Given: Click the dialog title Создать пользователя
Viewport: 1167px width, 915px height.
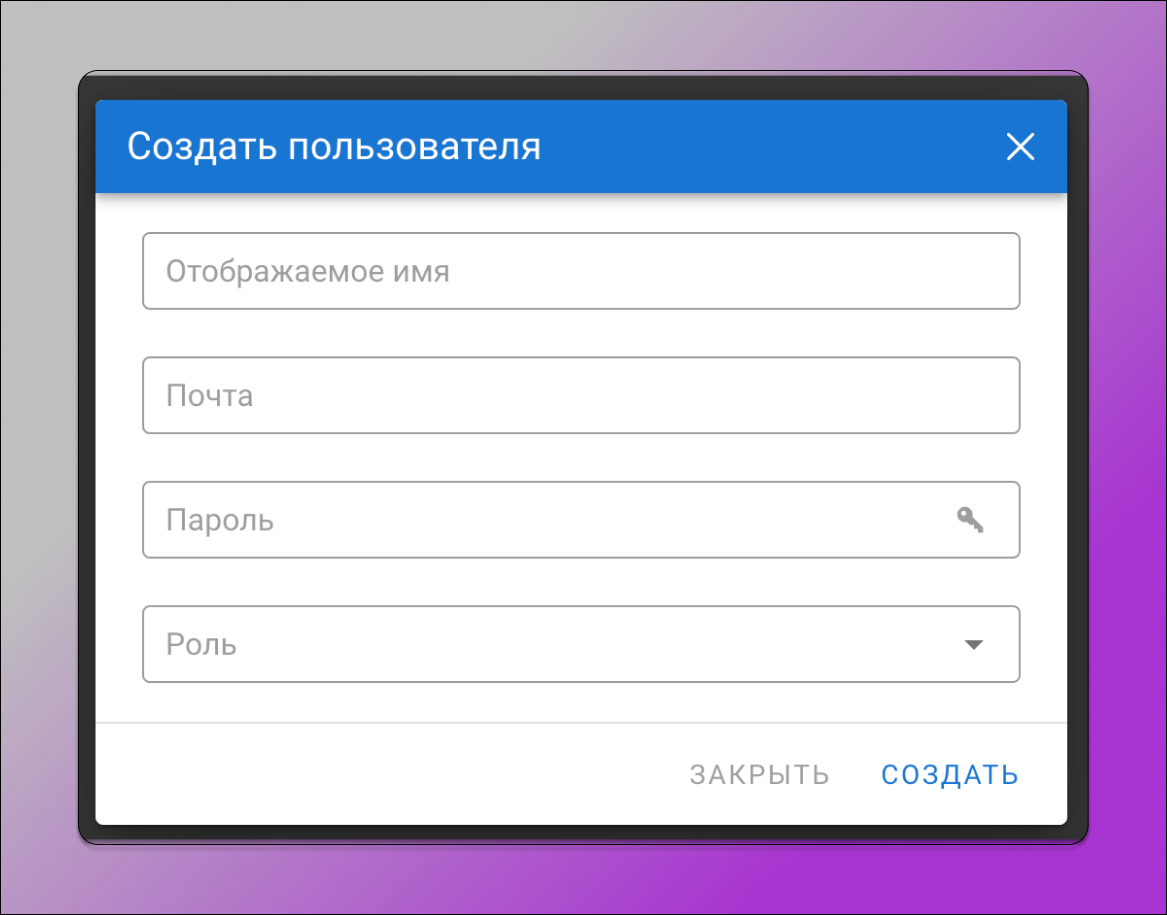Looking at the screenshot, I should 333,146.
